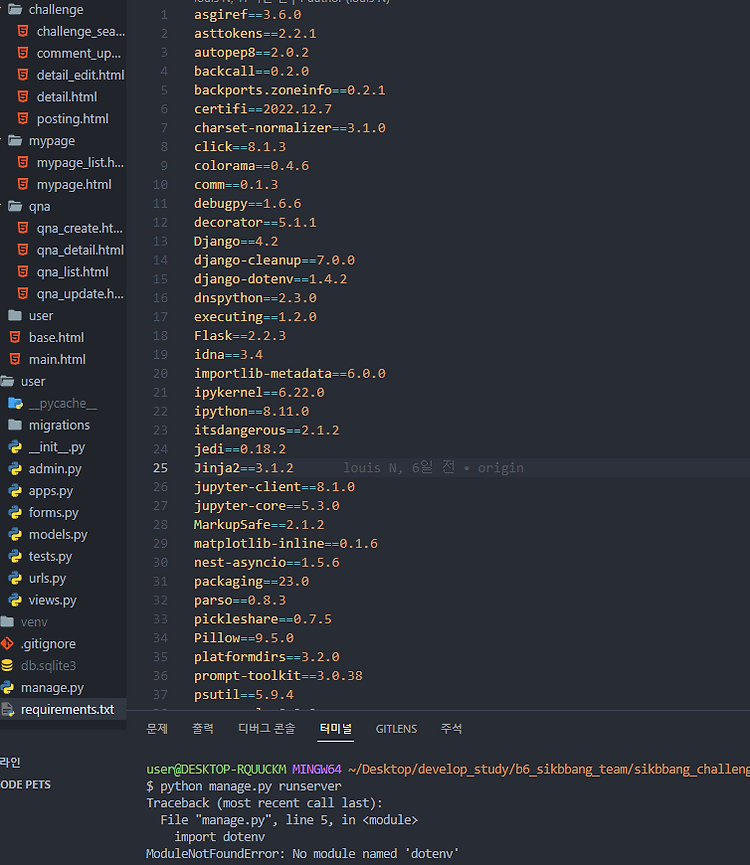The height and width of the screenshot is (865, 750).
Task: Click the qna folder icon
Action: 15,206
